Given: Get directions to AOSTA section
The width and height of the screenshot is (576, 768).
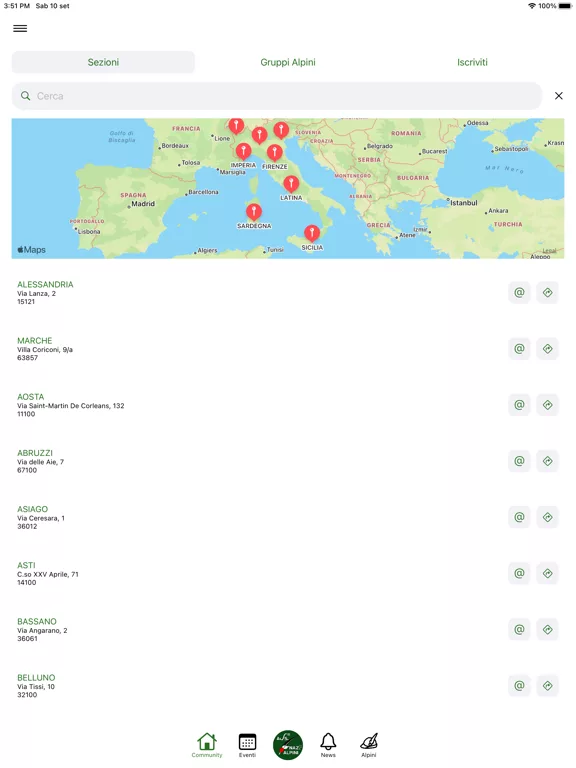Looking at the screenshot, I should click(x=548, y=405).
